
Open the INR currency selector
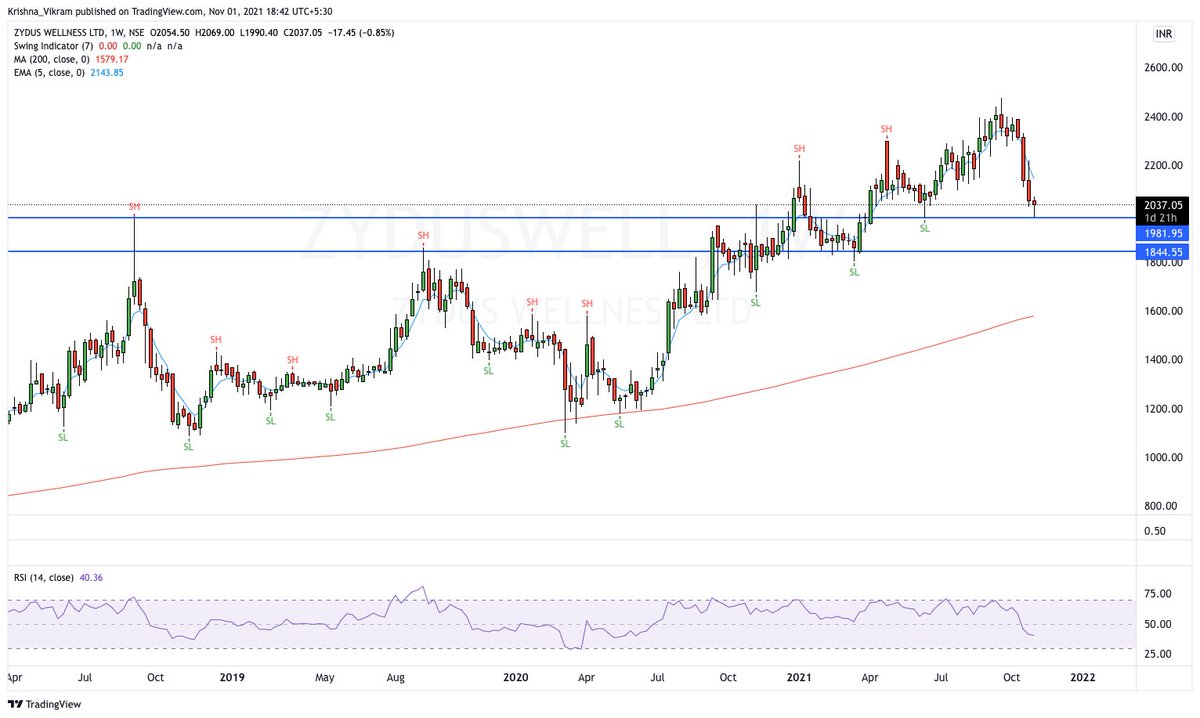click(1162, 33)
